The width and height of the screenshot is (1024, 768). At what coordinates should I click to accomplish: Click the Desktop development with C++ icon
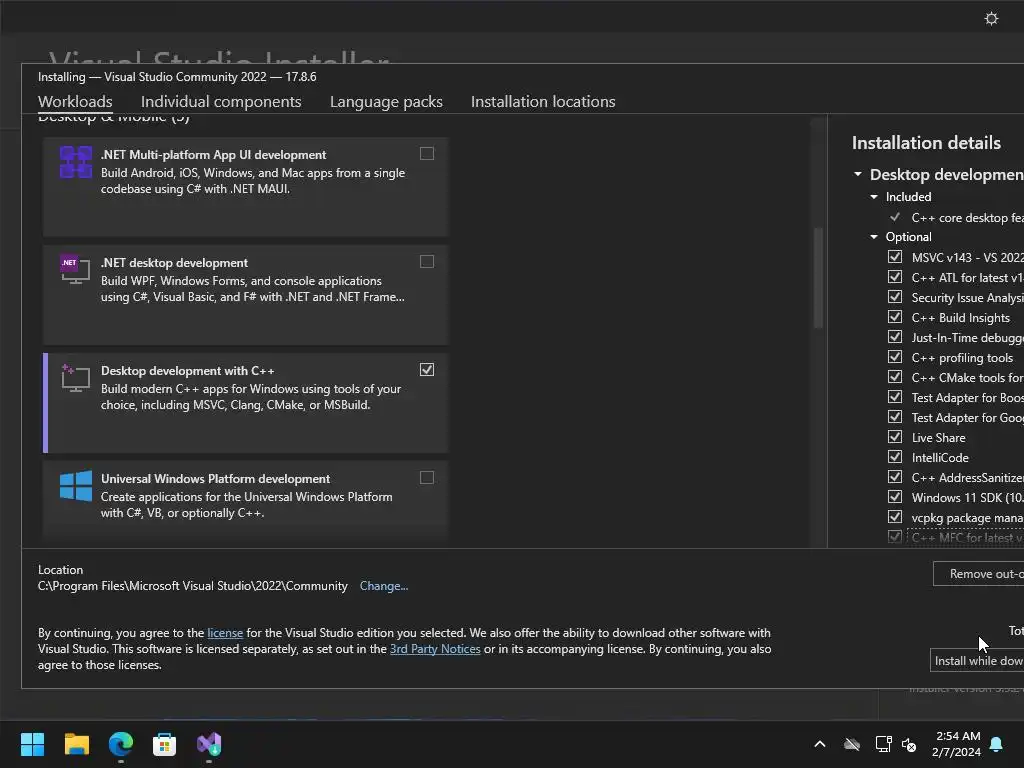tap(75, 377)
